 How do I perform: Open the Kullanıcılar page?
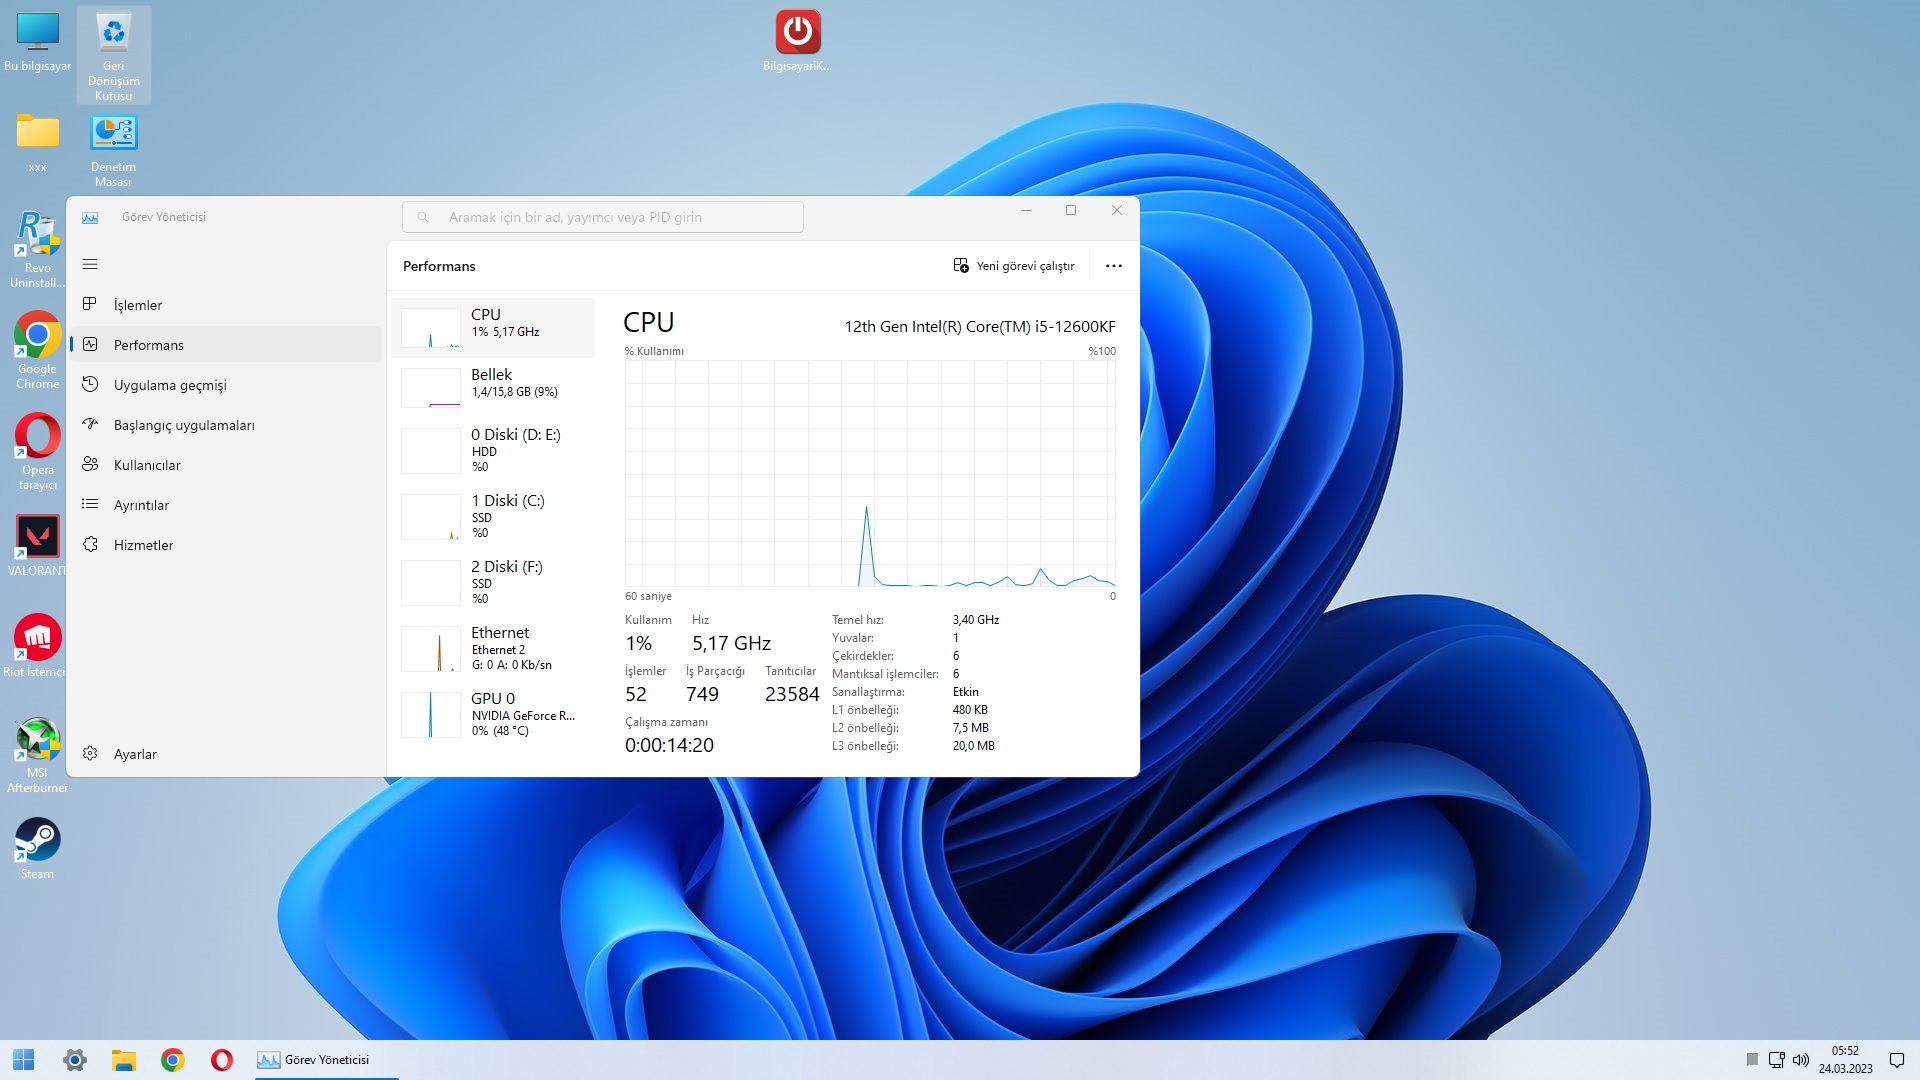pyautogui.click(x=147, y=465)
